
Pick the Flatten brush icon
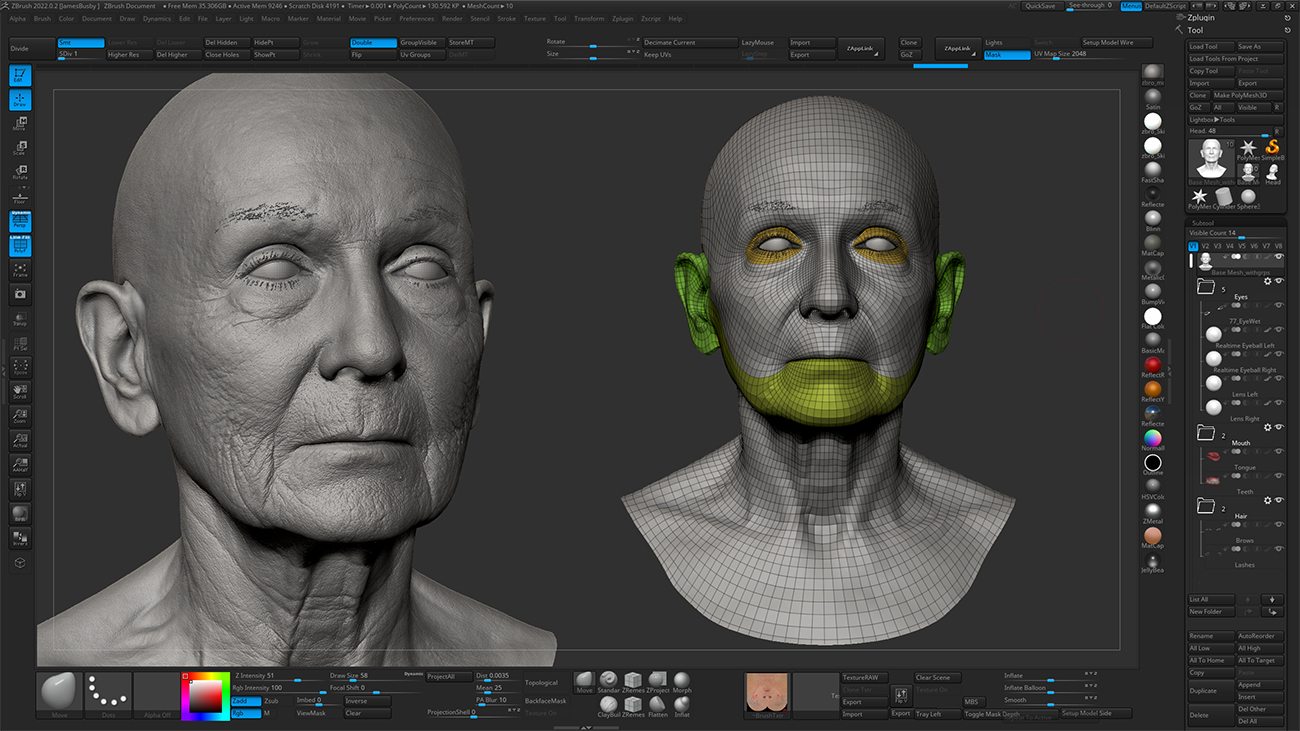pyautogui.click(x=658, y=704)
